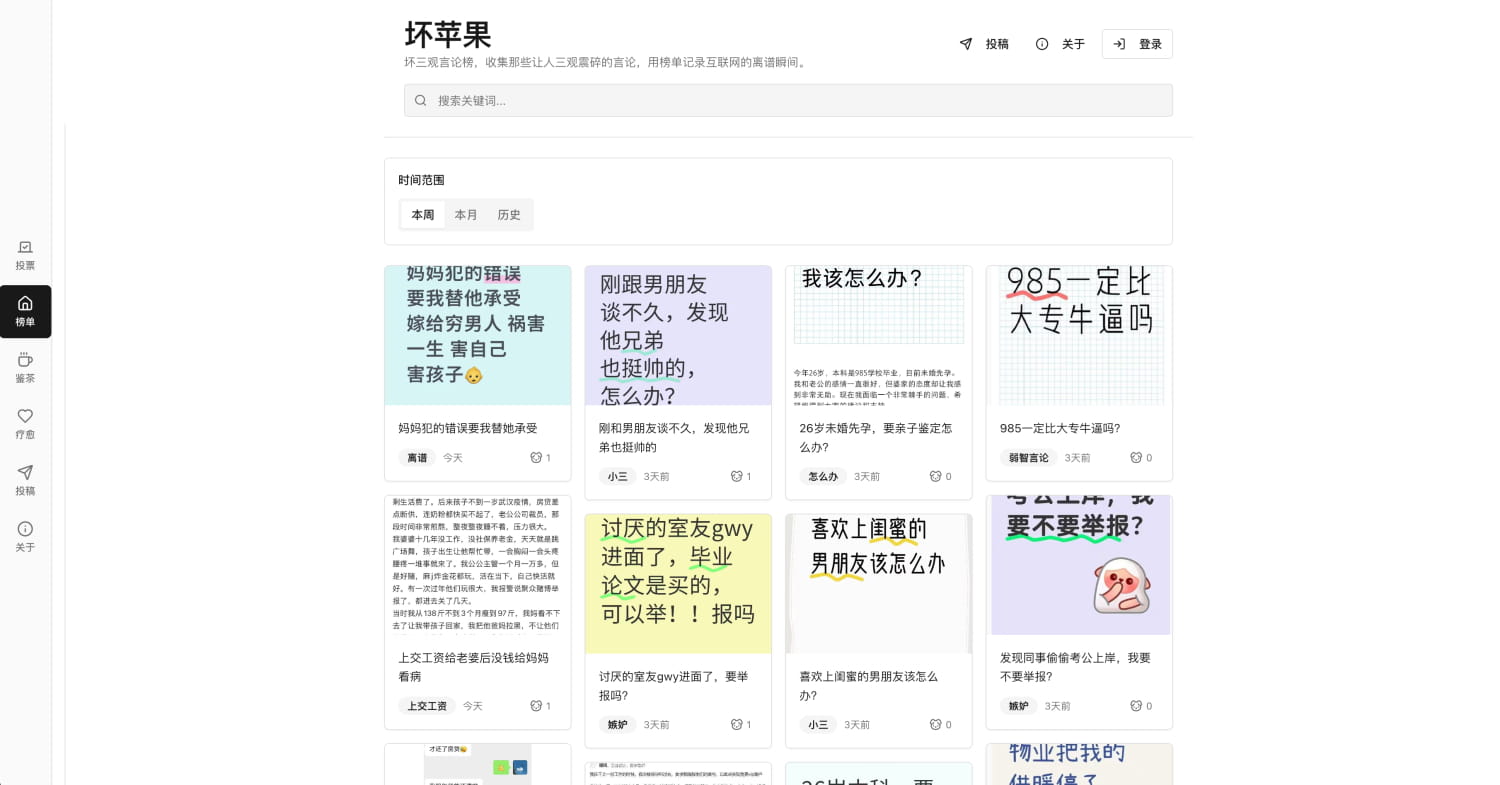Click the login arrow icon in 登录 button

(x=1119, y=44)
